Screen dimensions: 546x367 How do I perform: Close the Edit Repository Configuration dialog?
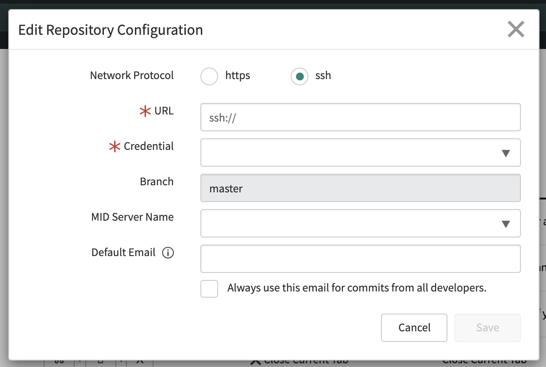pyautogui.click(x=516, y=29)
